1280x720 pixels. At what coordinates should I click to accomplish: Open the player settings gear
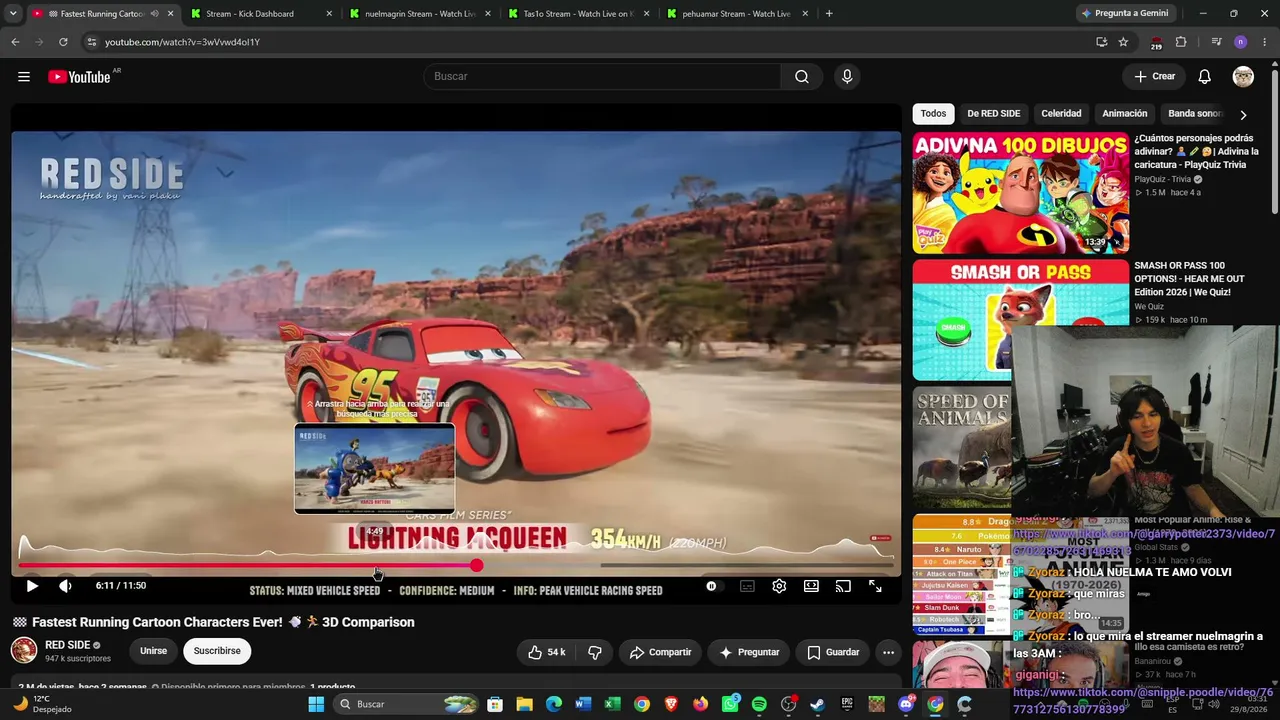click(779, 587)
